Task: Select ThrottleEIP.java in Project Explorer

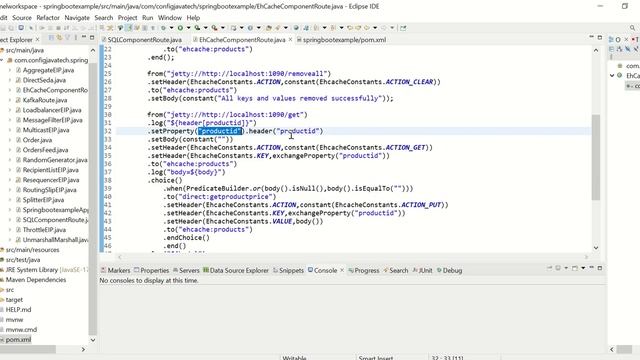Action: (x=44, y=230)
